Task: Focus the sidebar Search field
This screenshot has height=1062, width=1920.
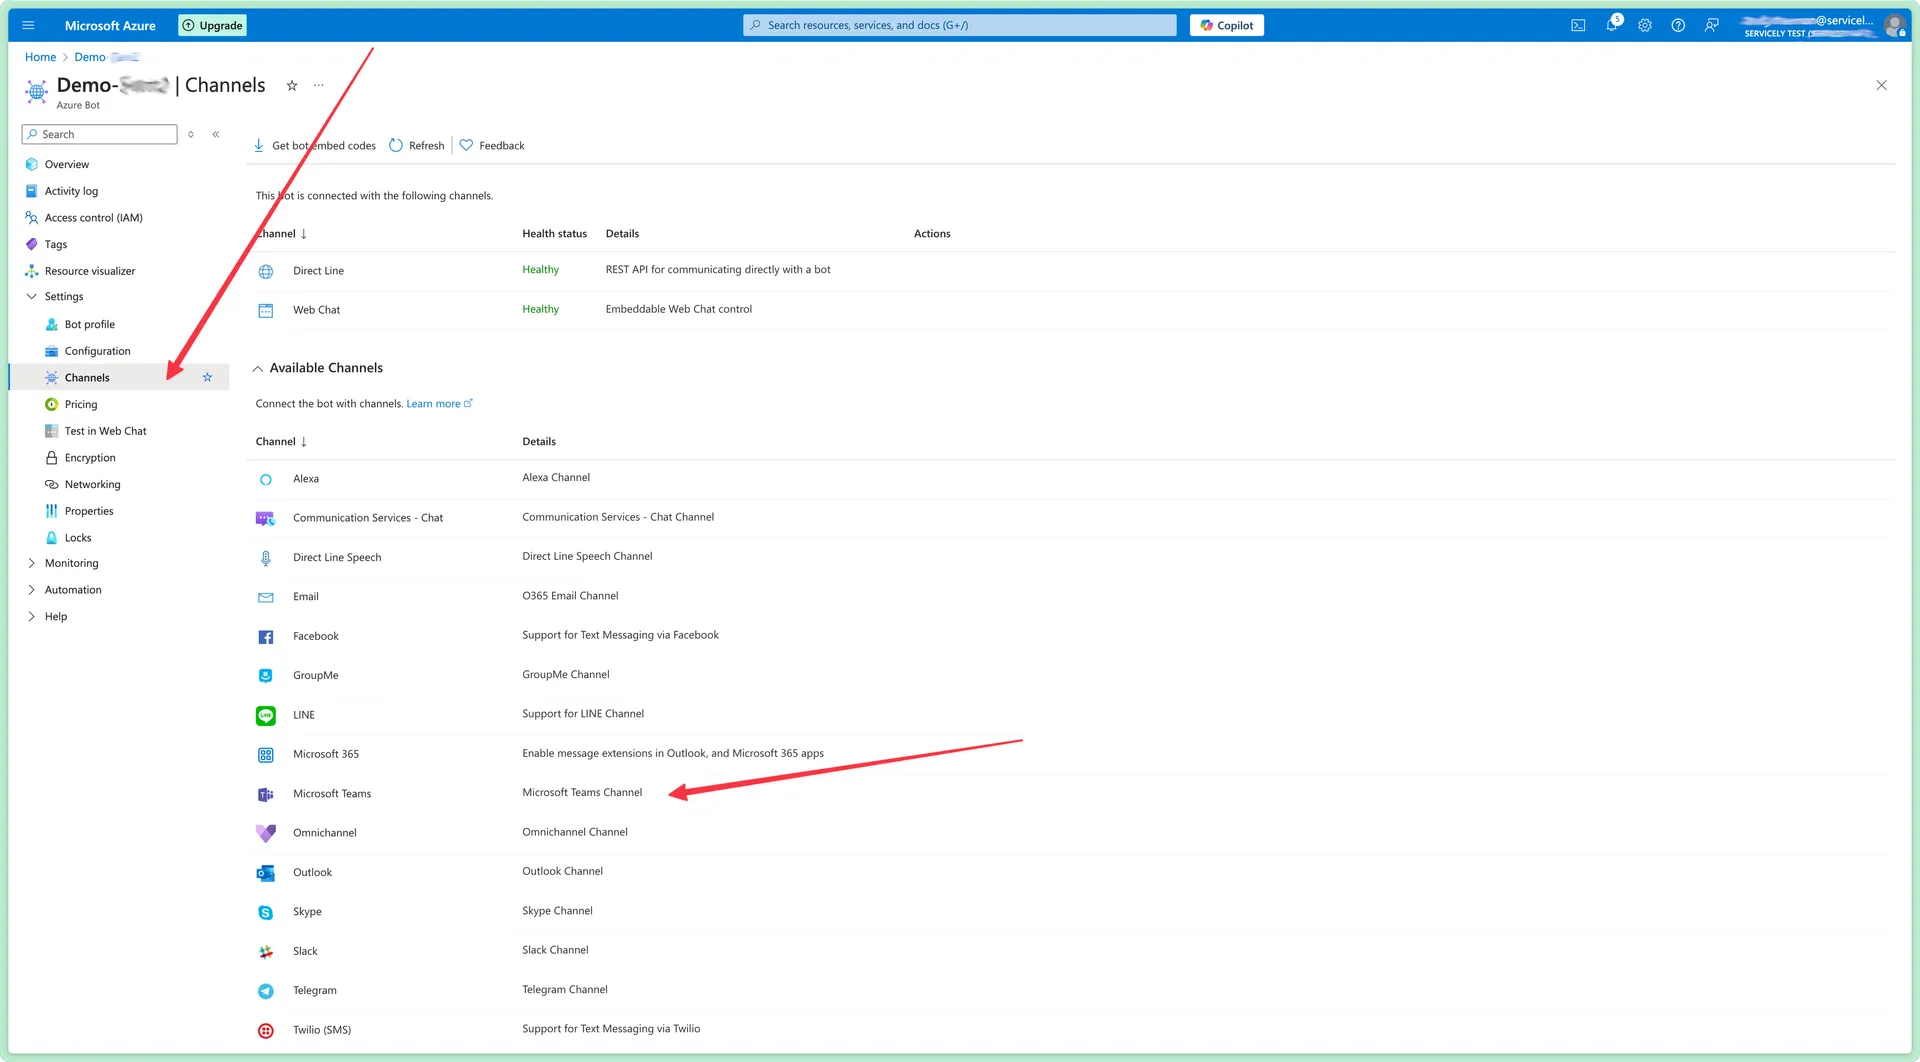Action: [100, 134]
